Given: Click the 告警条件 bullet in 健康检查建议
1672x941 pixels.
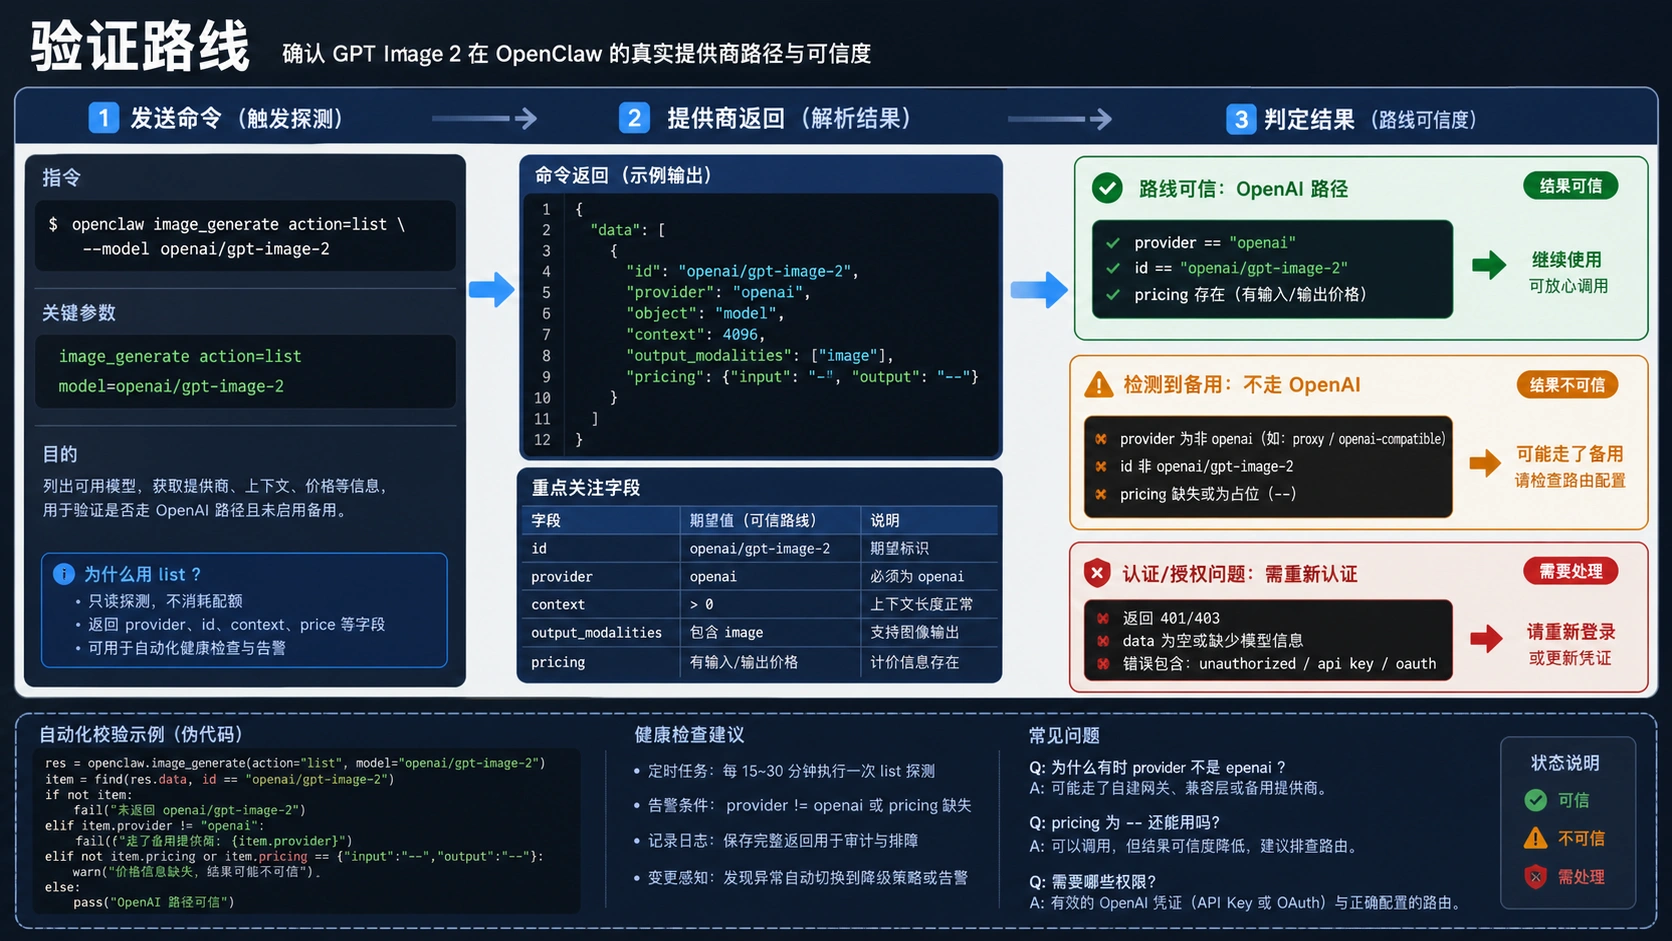Looking at the screenshot, I should (803, 805).
